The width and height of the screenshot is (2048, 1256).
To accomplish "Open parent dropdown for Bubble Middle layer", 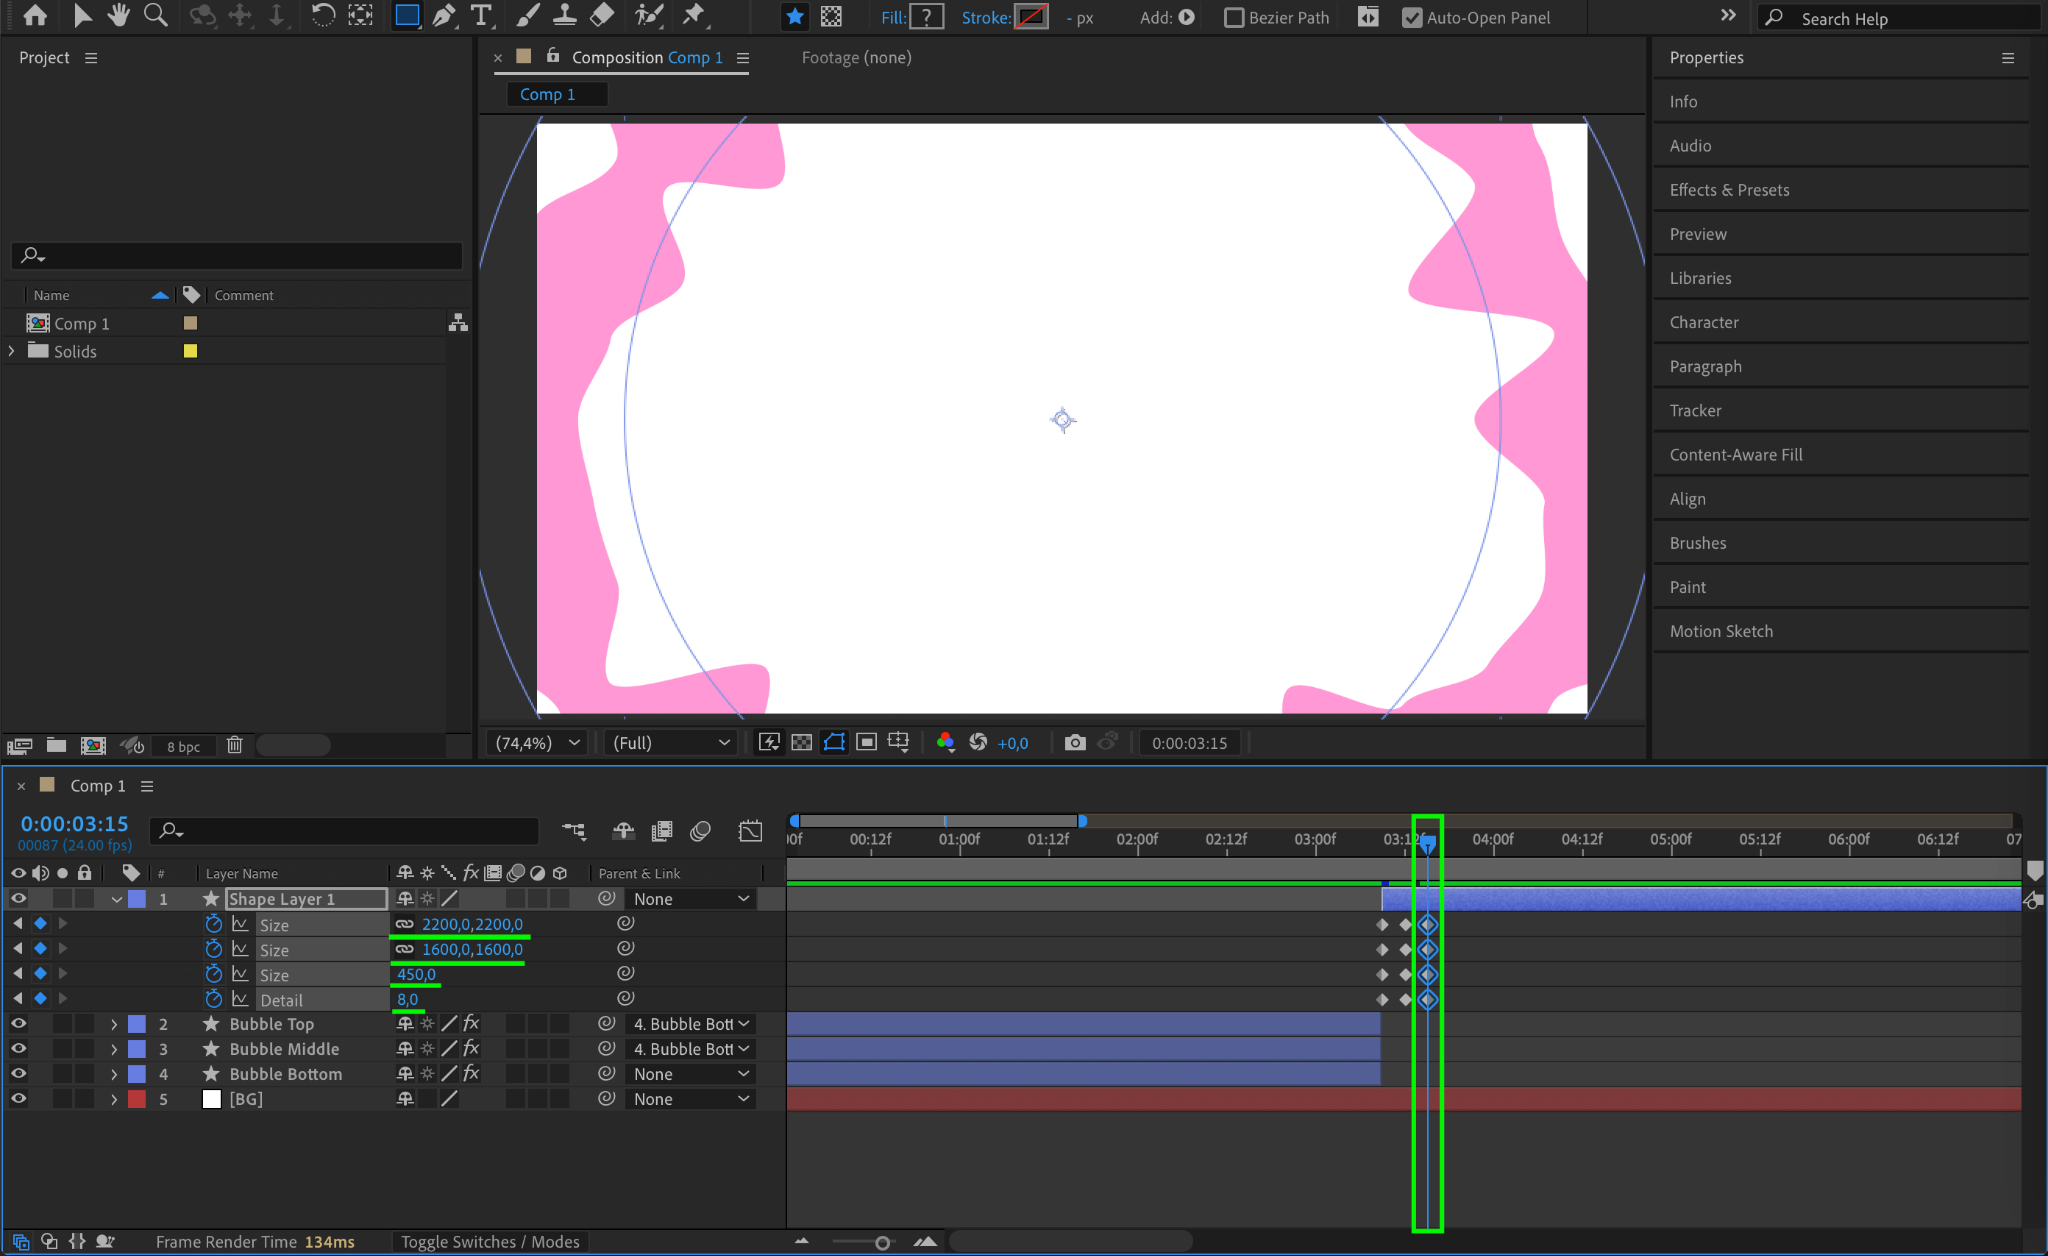I will [x=690, y=1049].
